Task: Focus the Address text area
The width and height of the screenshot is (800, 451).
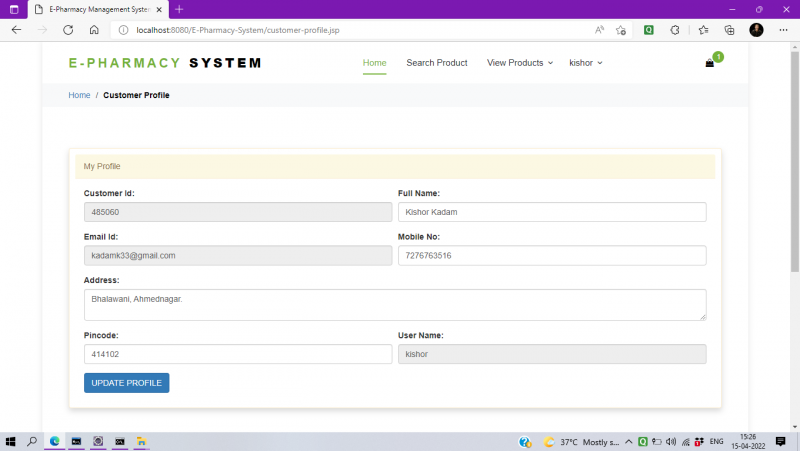Action: click(395, 305)
